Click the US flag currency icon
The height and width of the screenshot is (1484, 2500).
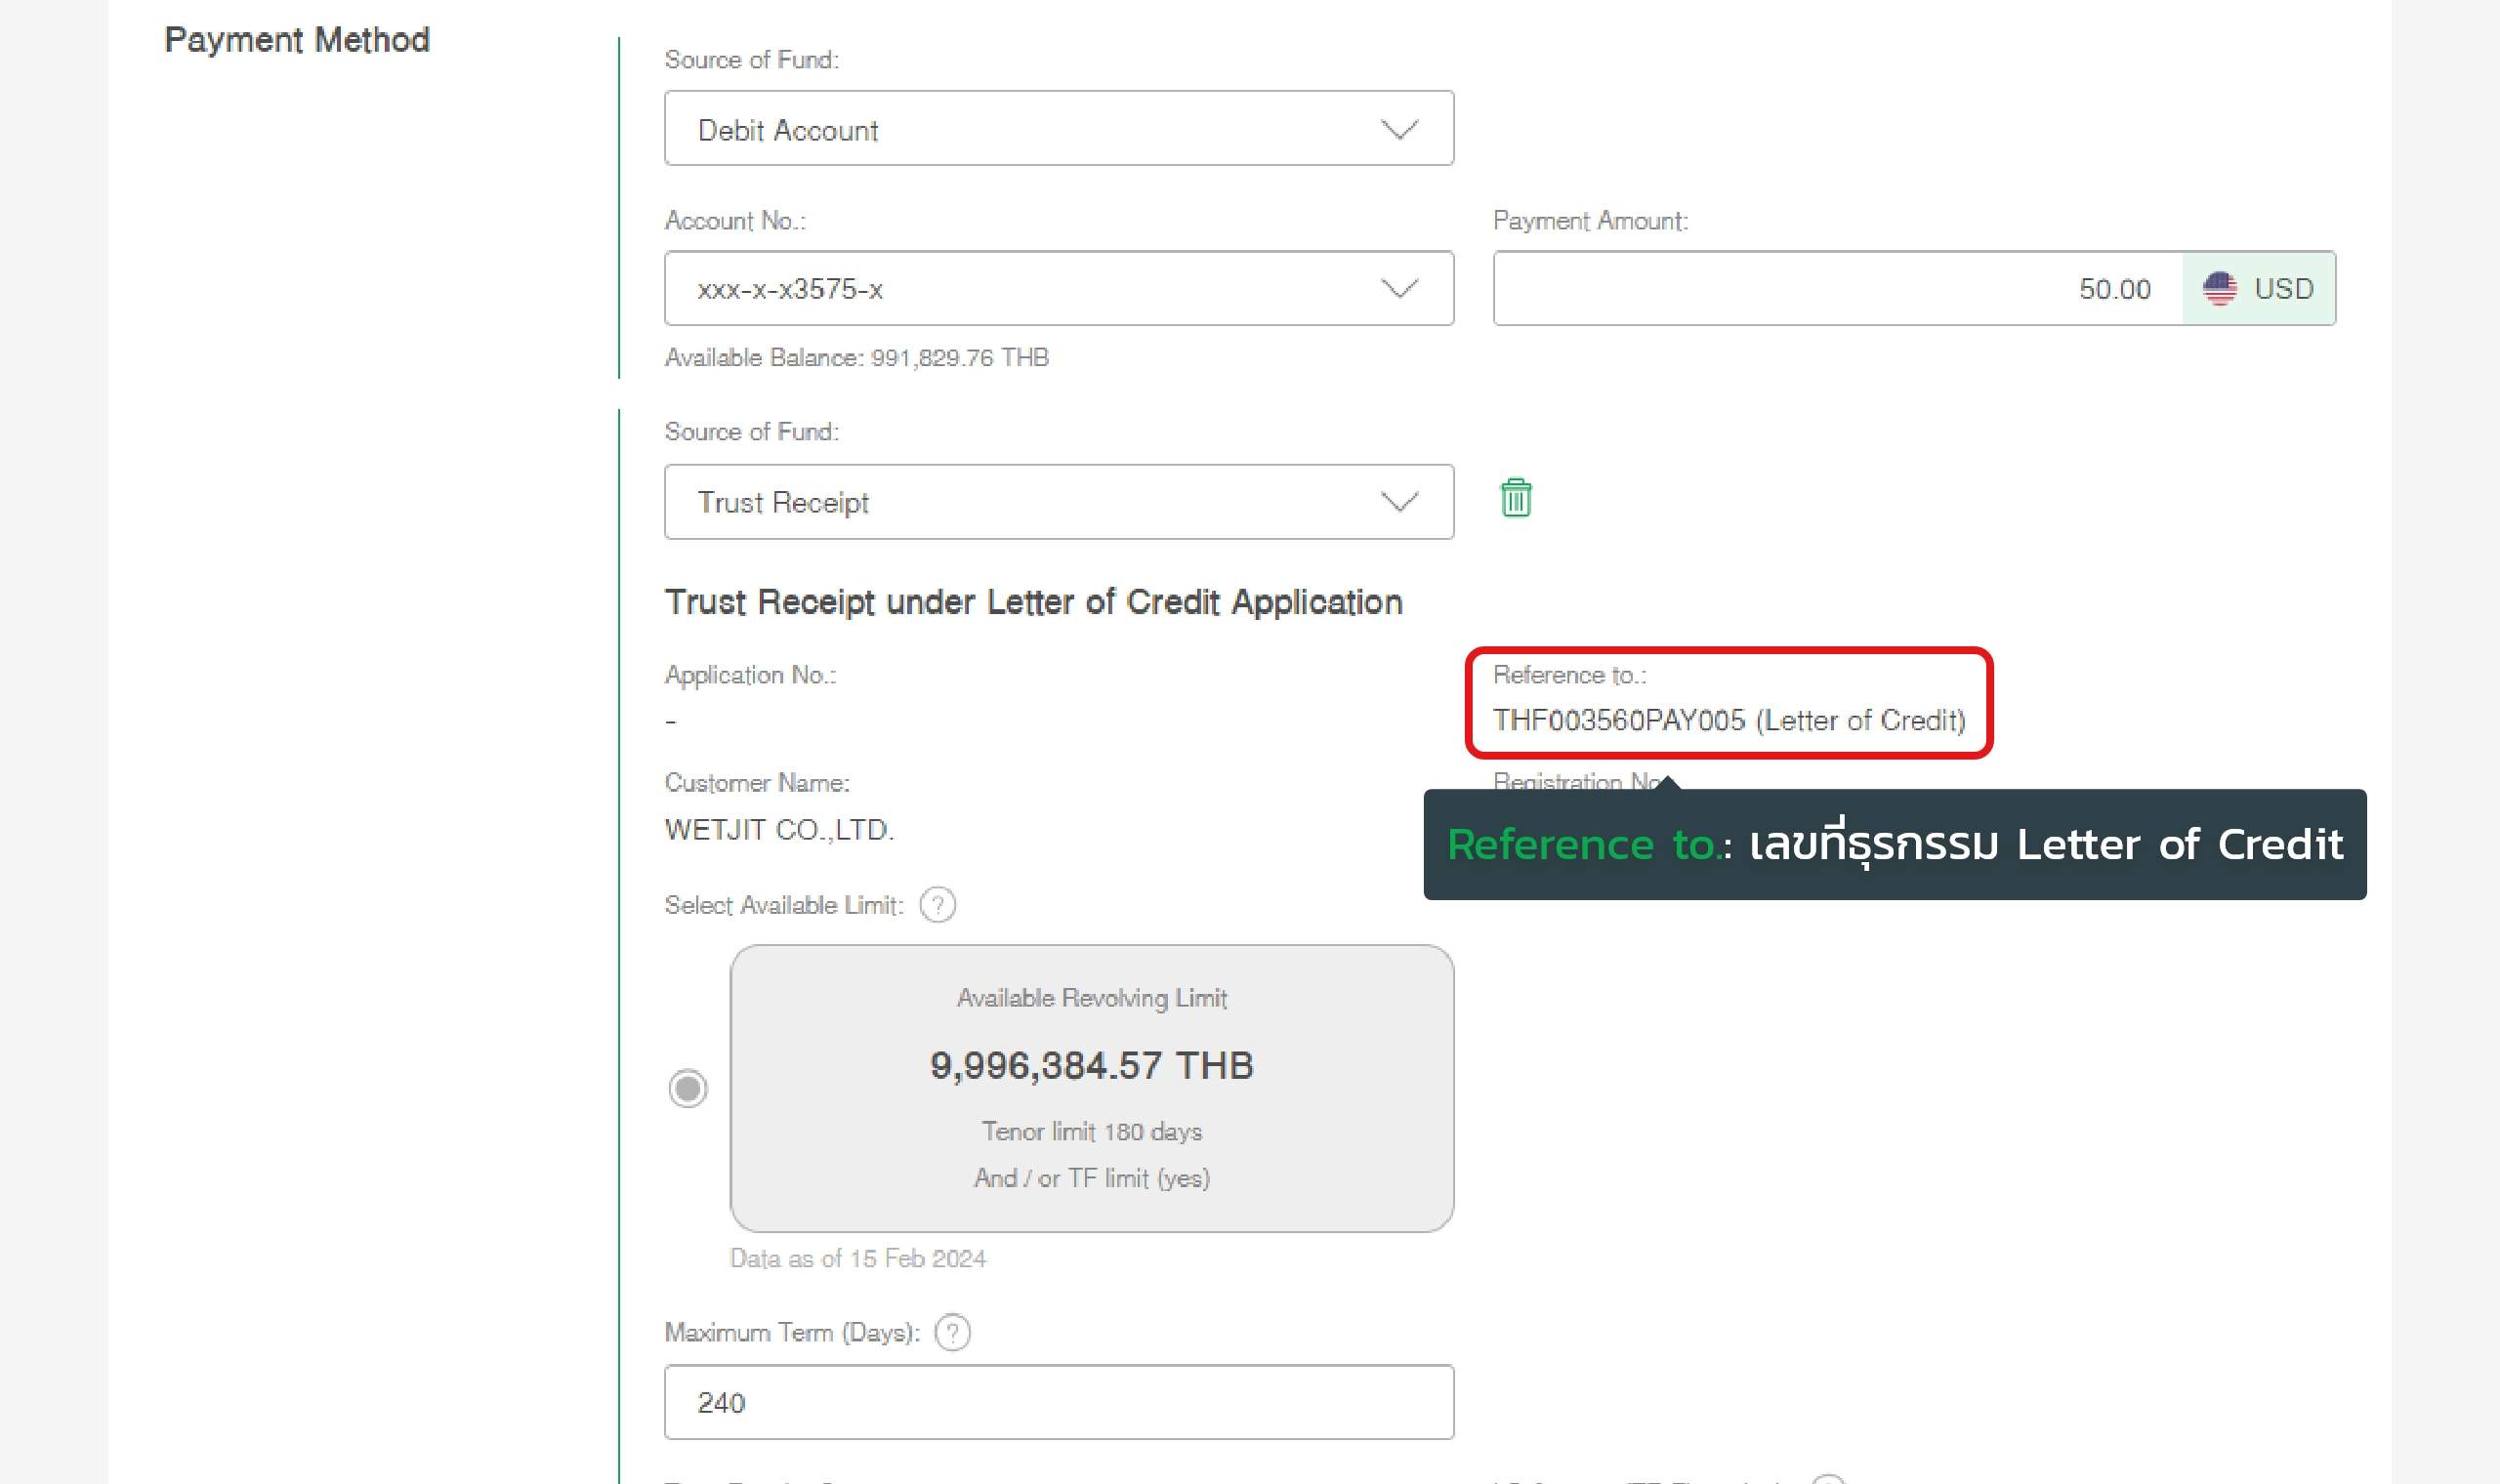2219,289
